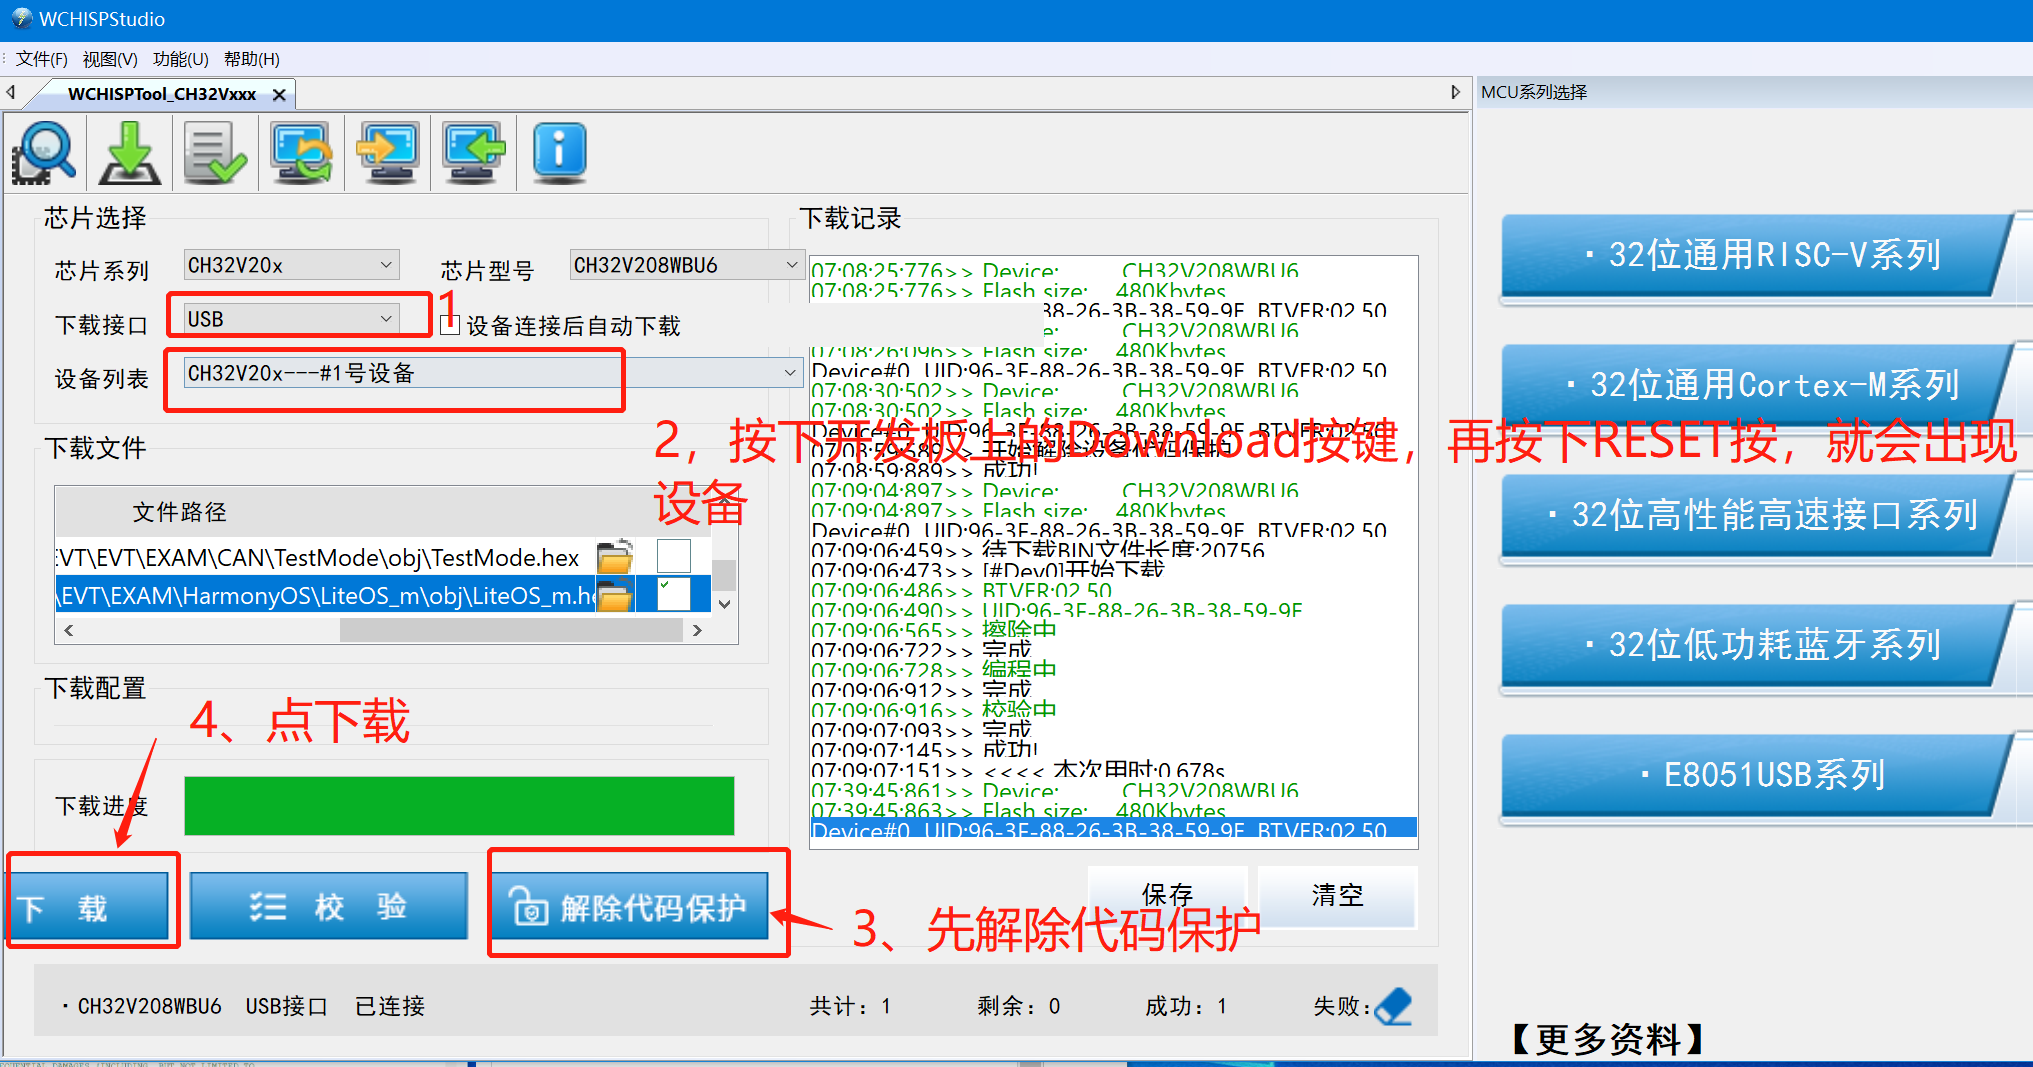Click the chip search magnifier toolbar icon
Viewport: 2033px width, 1067px height.
click(x=44, y=152)
